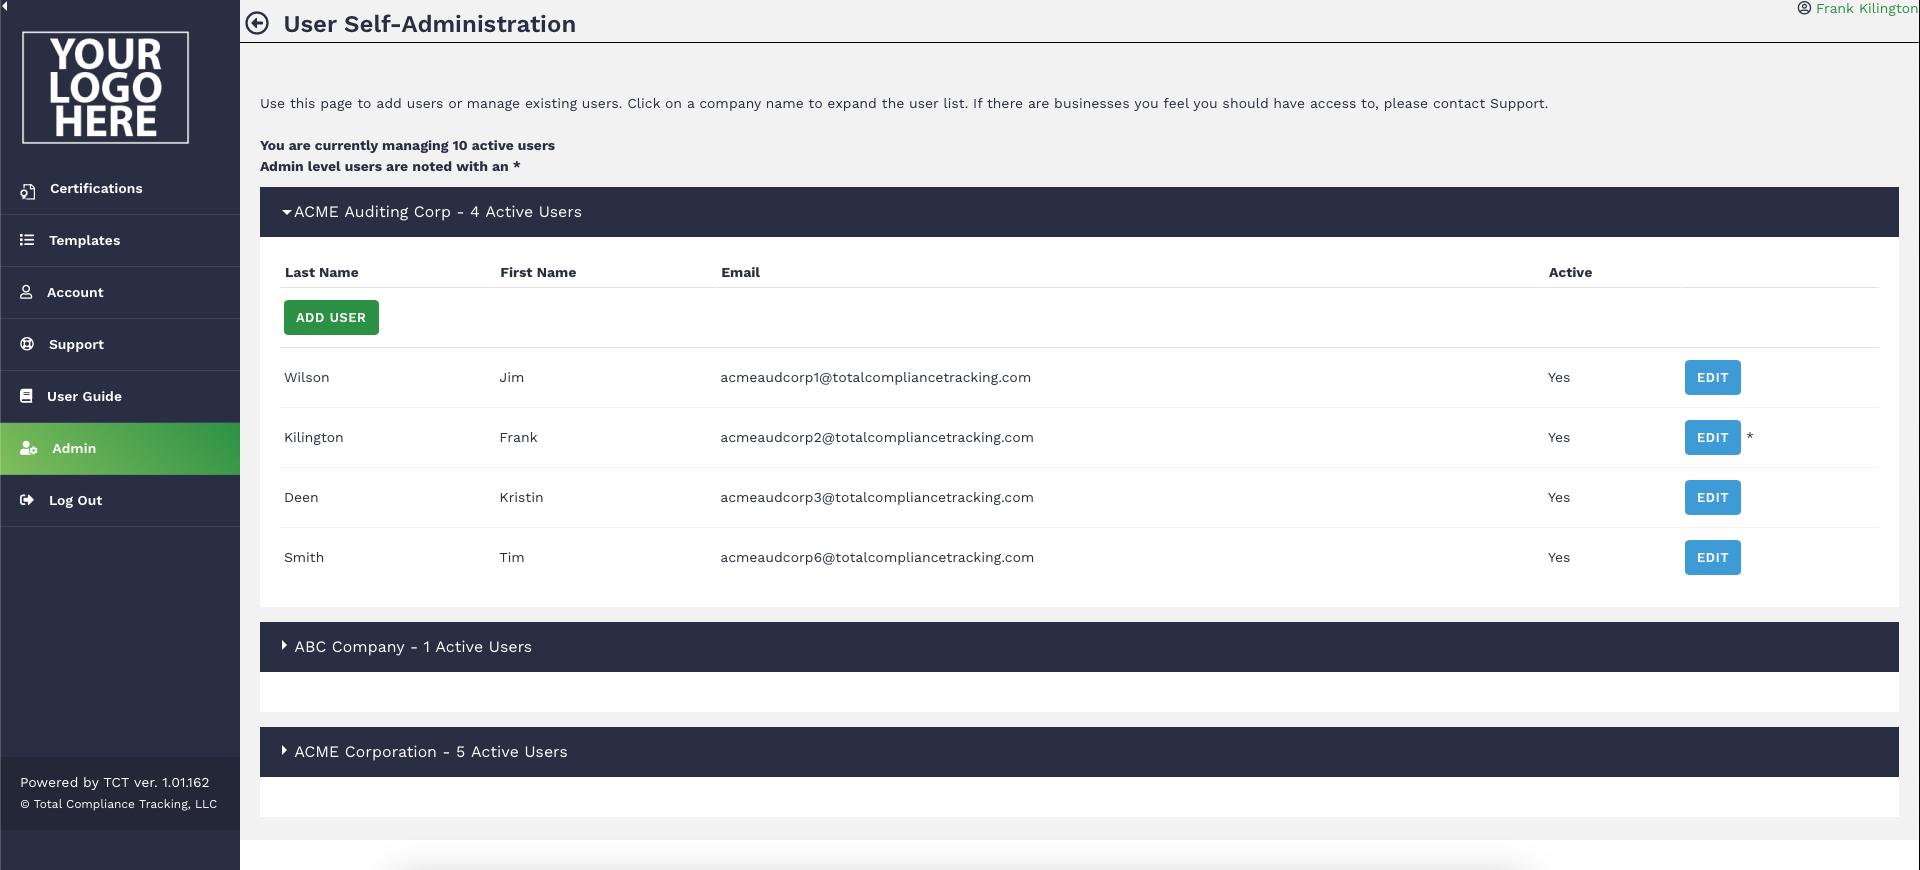Expand the ABC Company user list
The width and height of the screenshot is (1920, 870).
pos(412,647)
